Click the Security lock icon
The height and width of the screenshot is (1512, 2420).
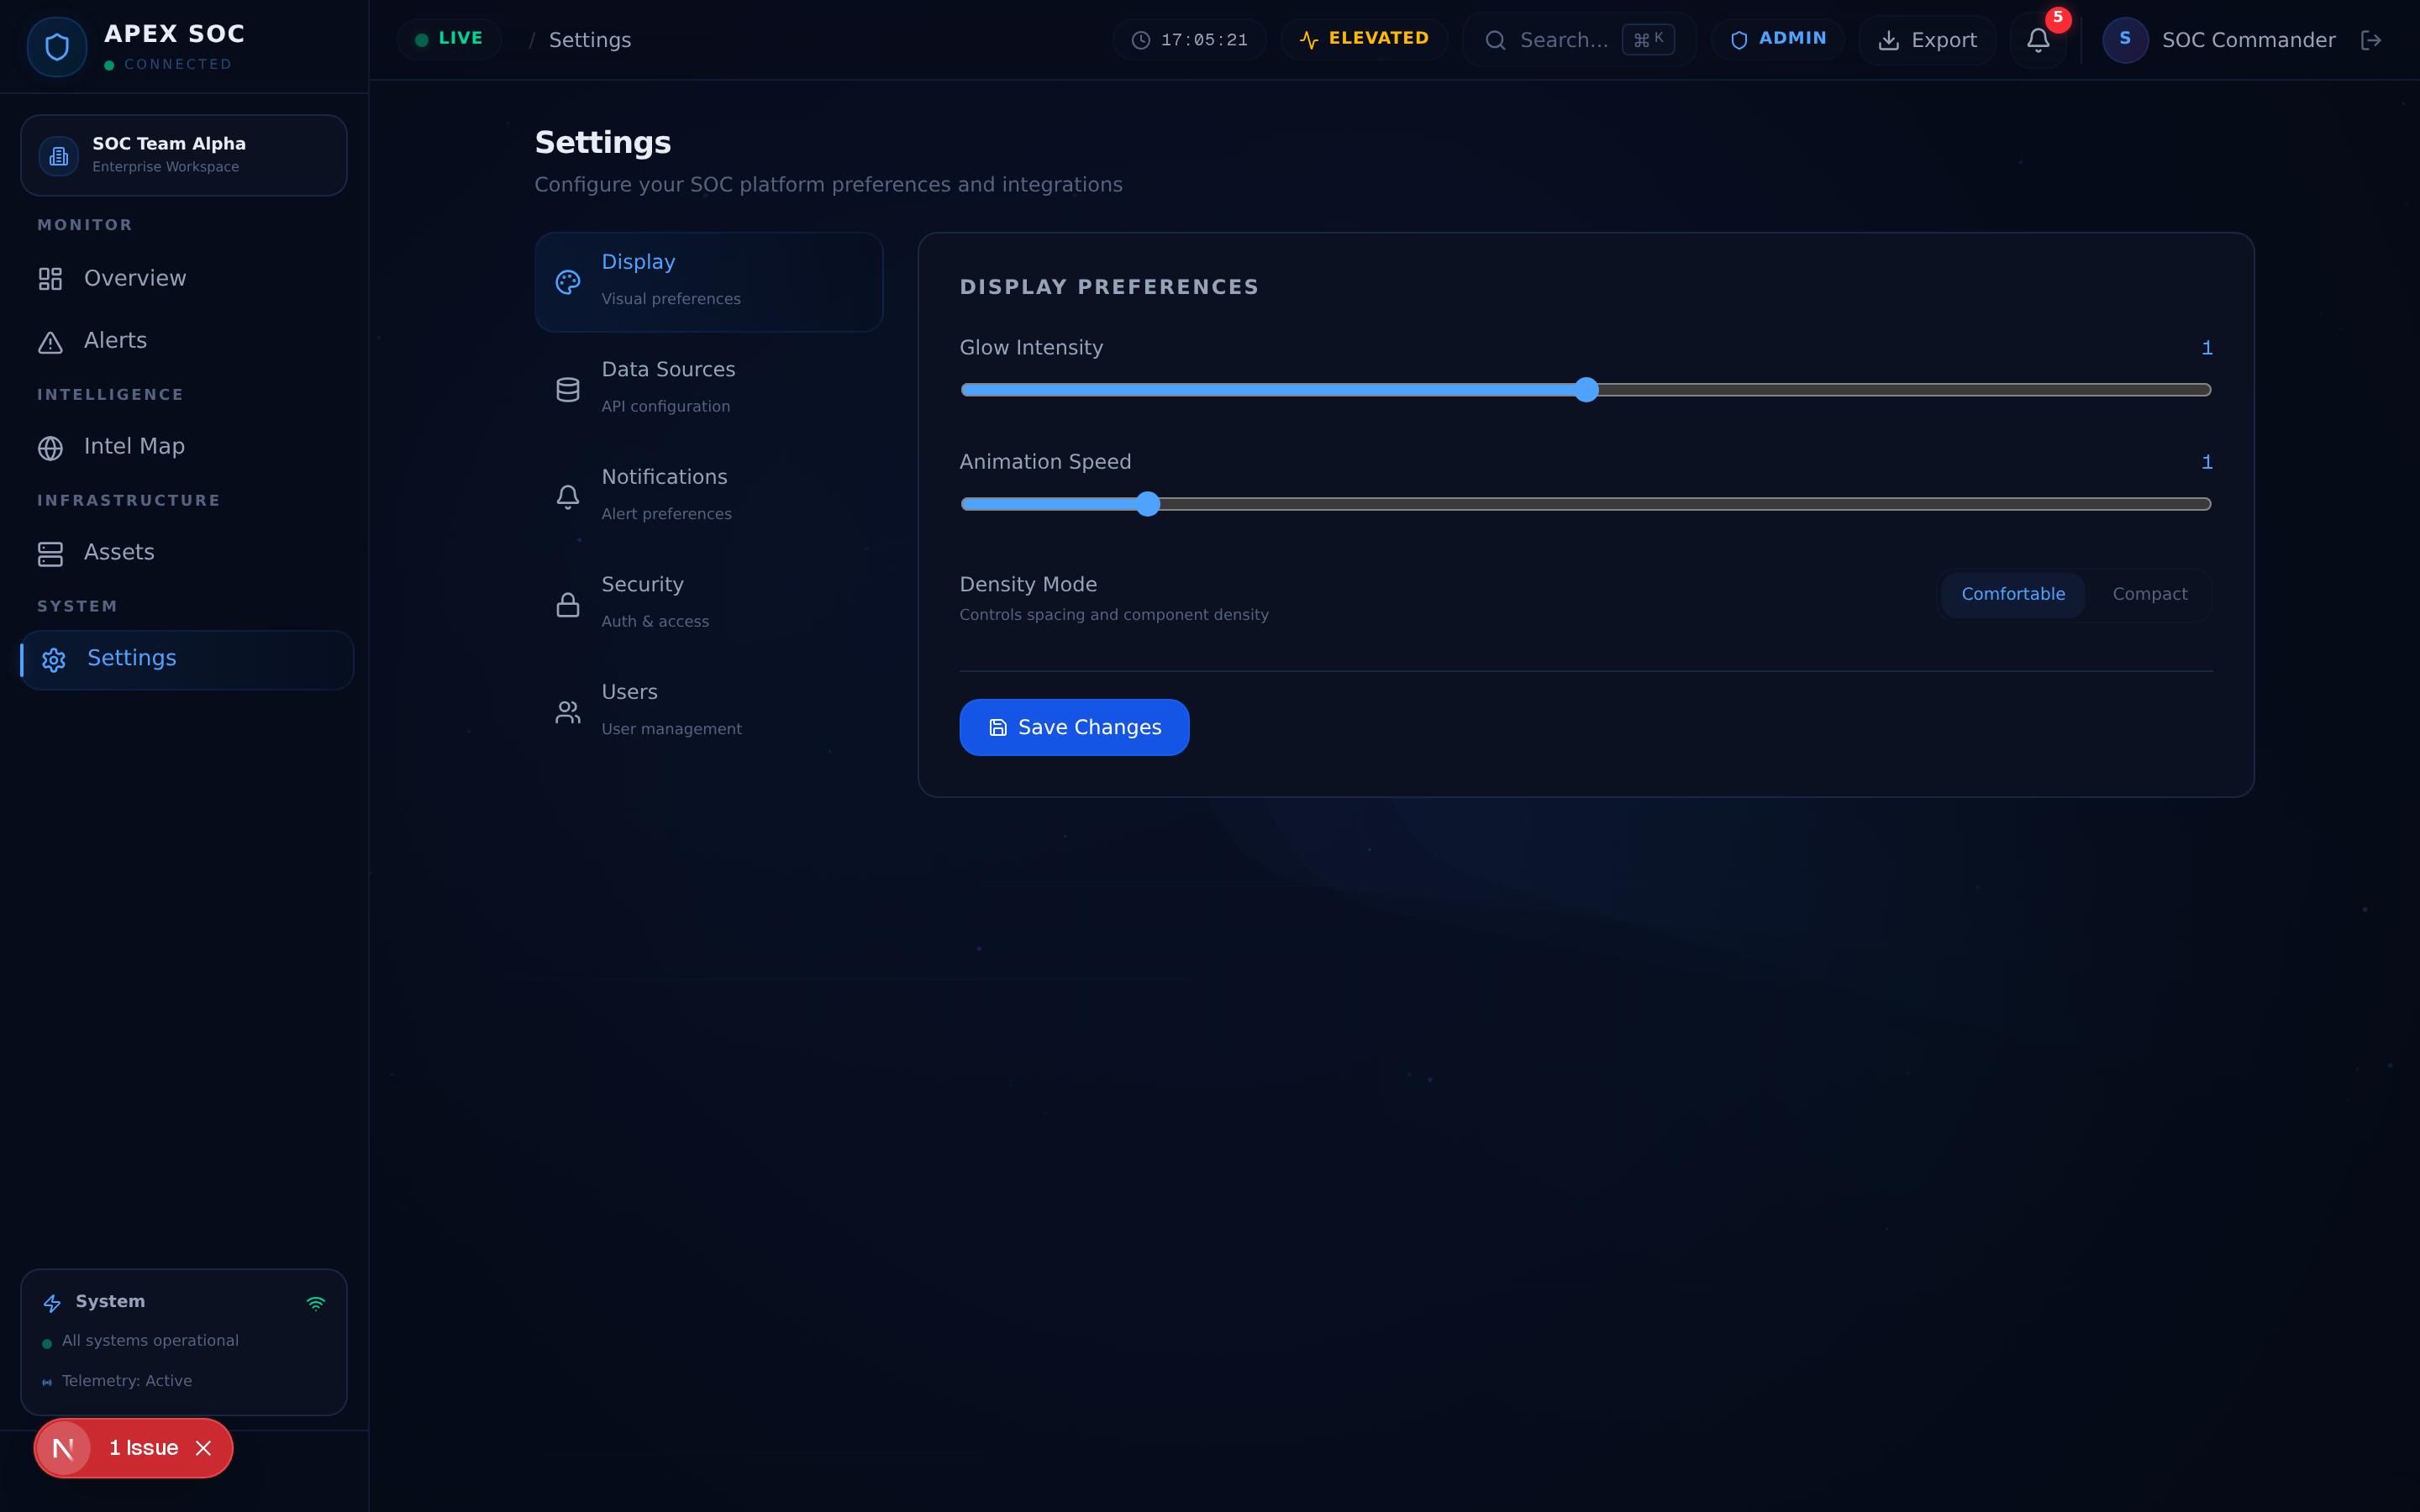[x=568, y=605]
